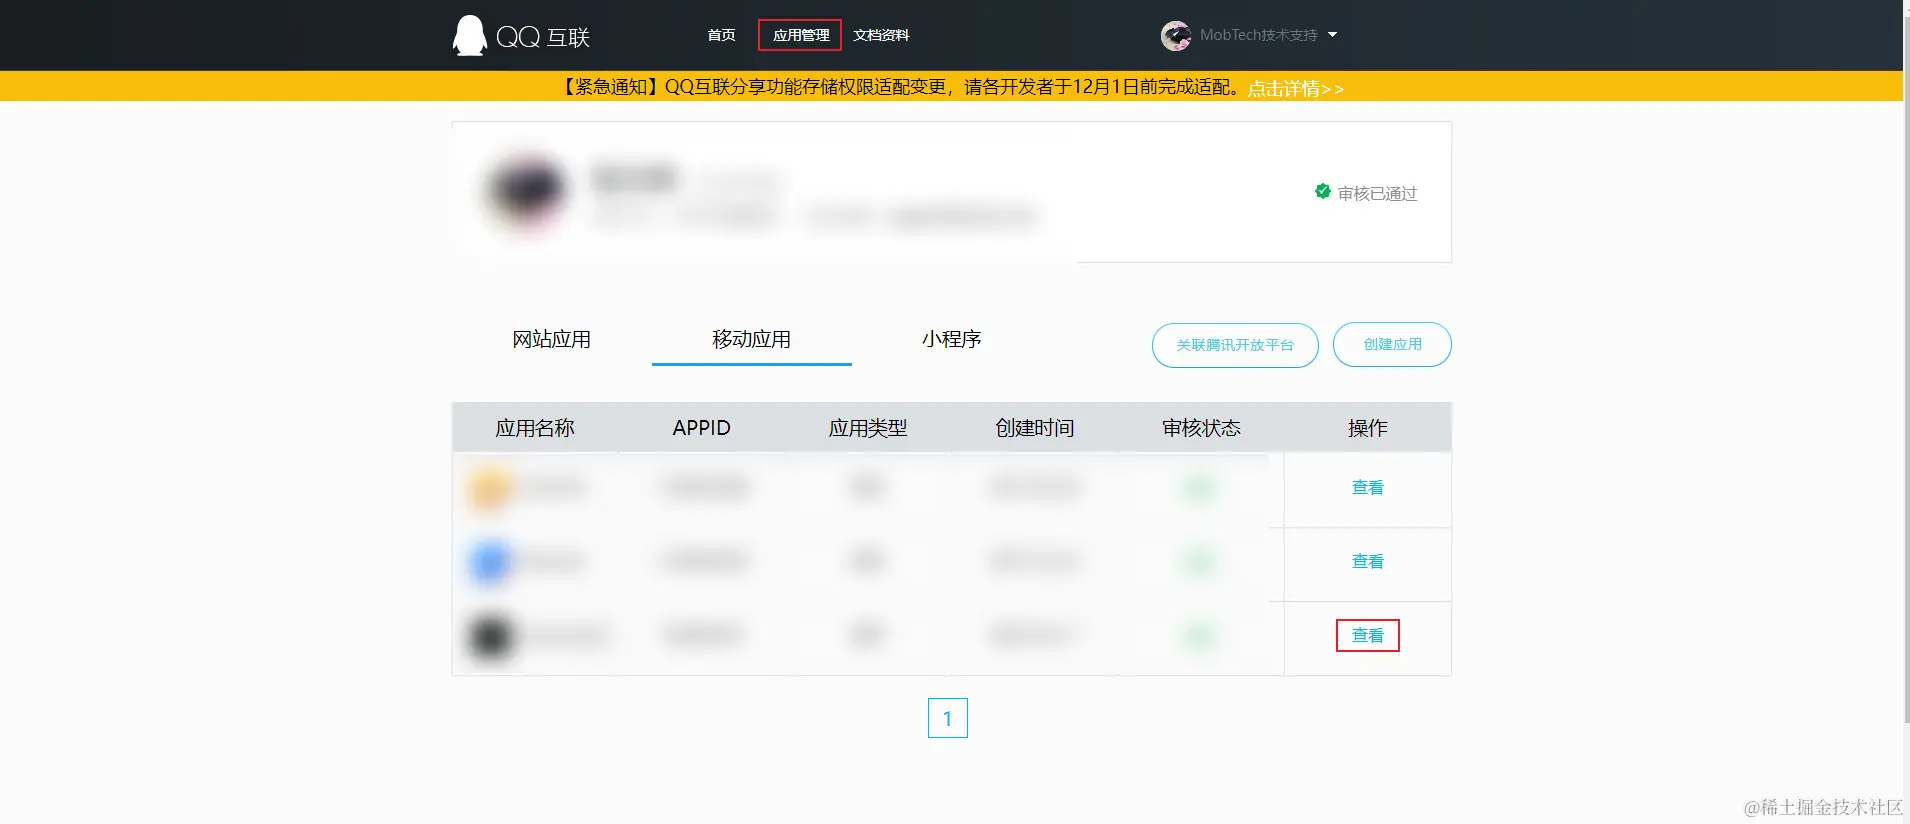Image resolution: width=1910 pixels, height=824 pixels.
Task: Click the MobTech user avatar
Action: (x=1175, y=35)
